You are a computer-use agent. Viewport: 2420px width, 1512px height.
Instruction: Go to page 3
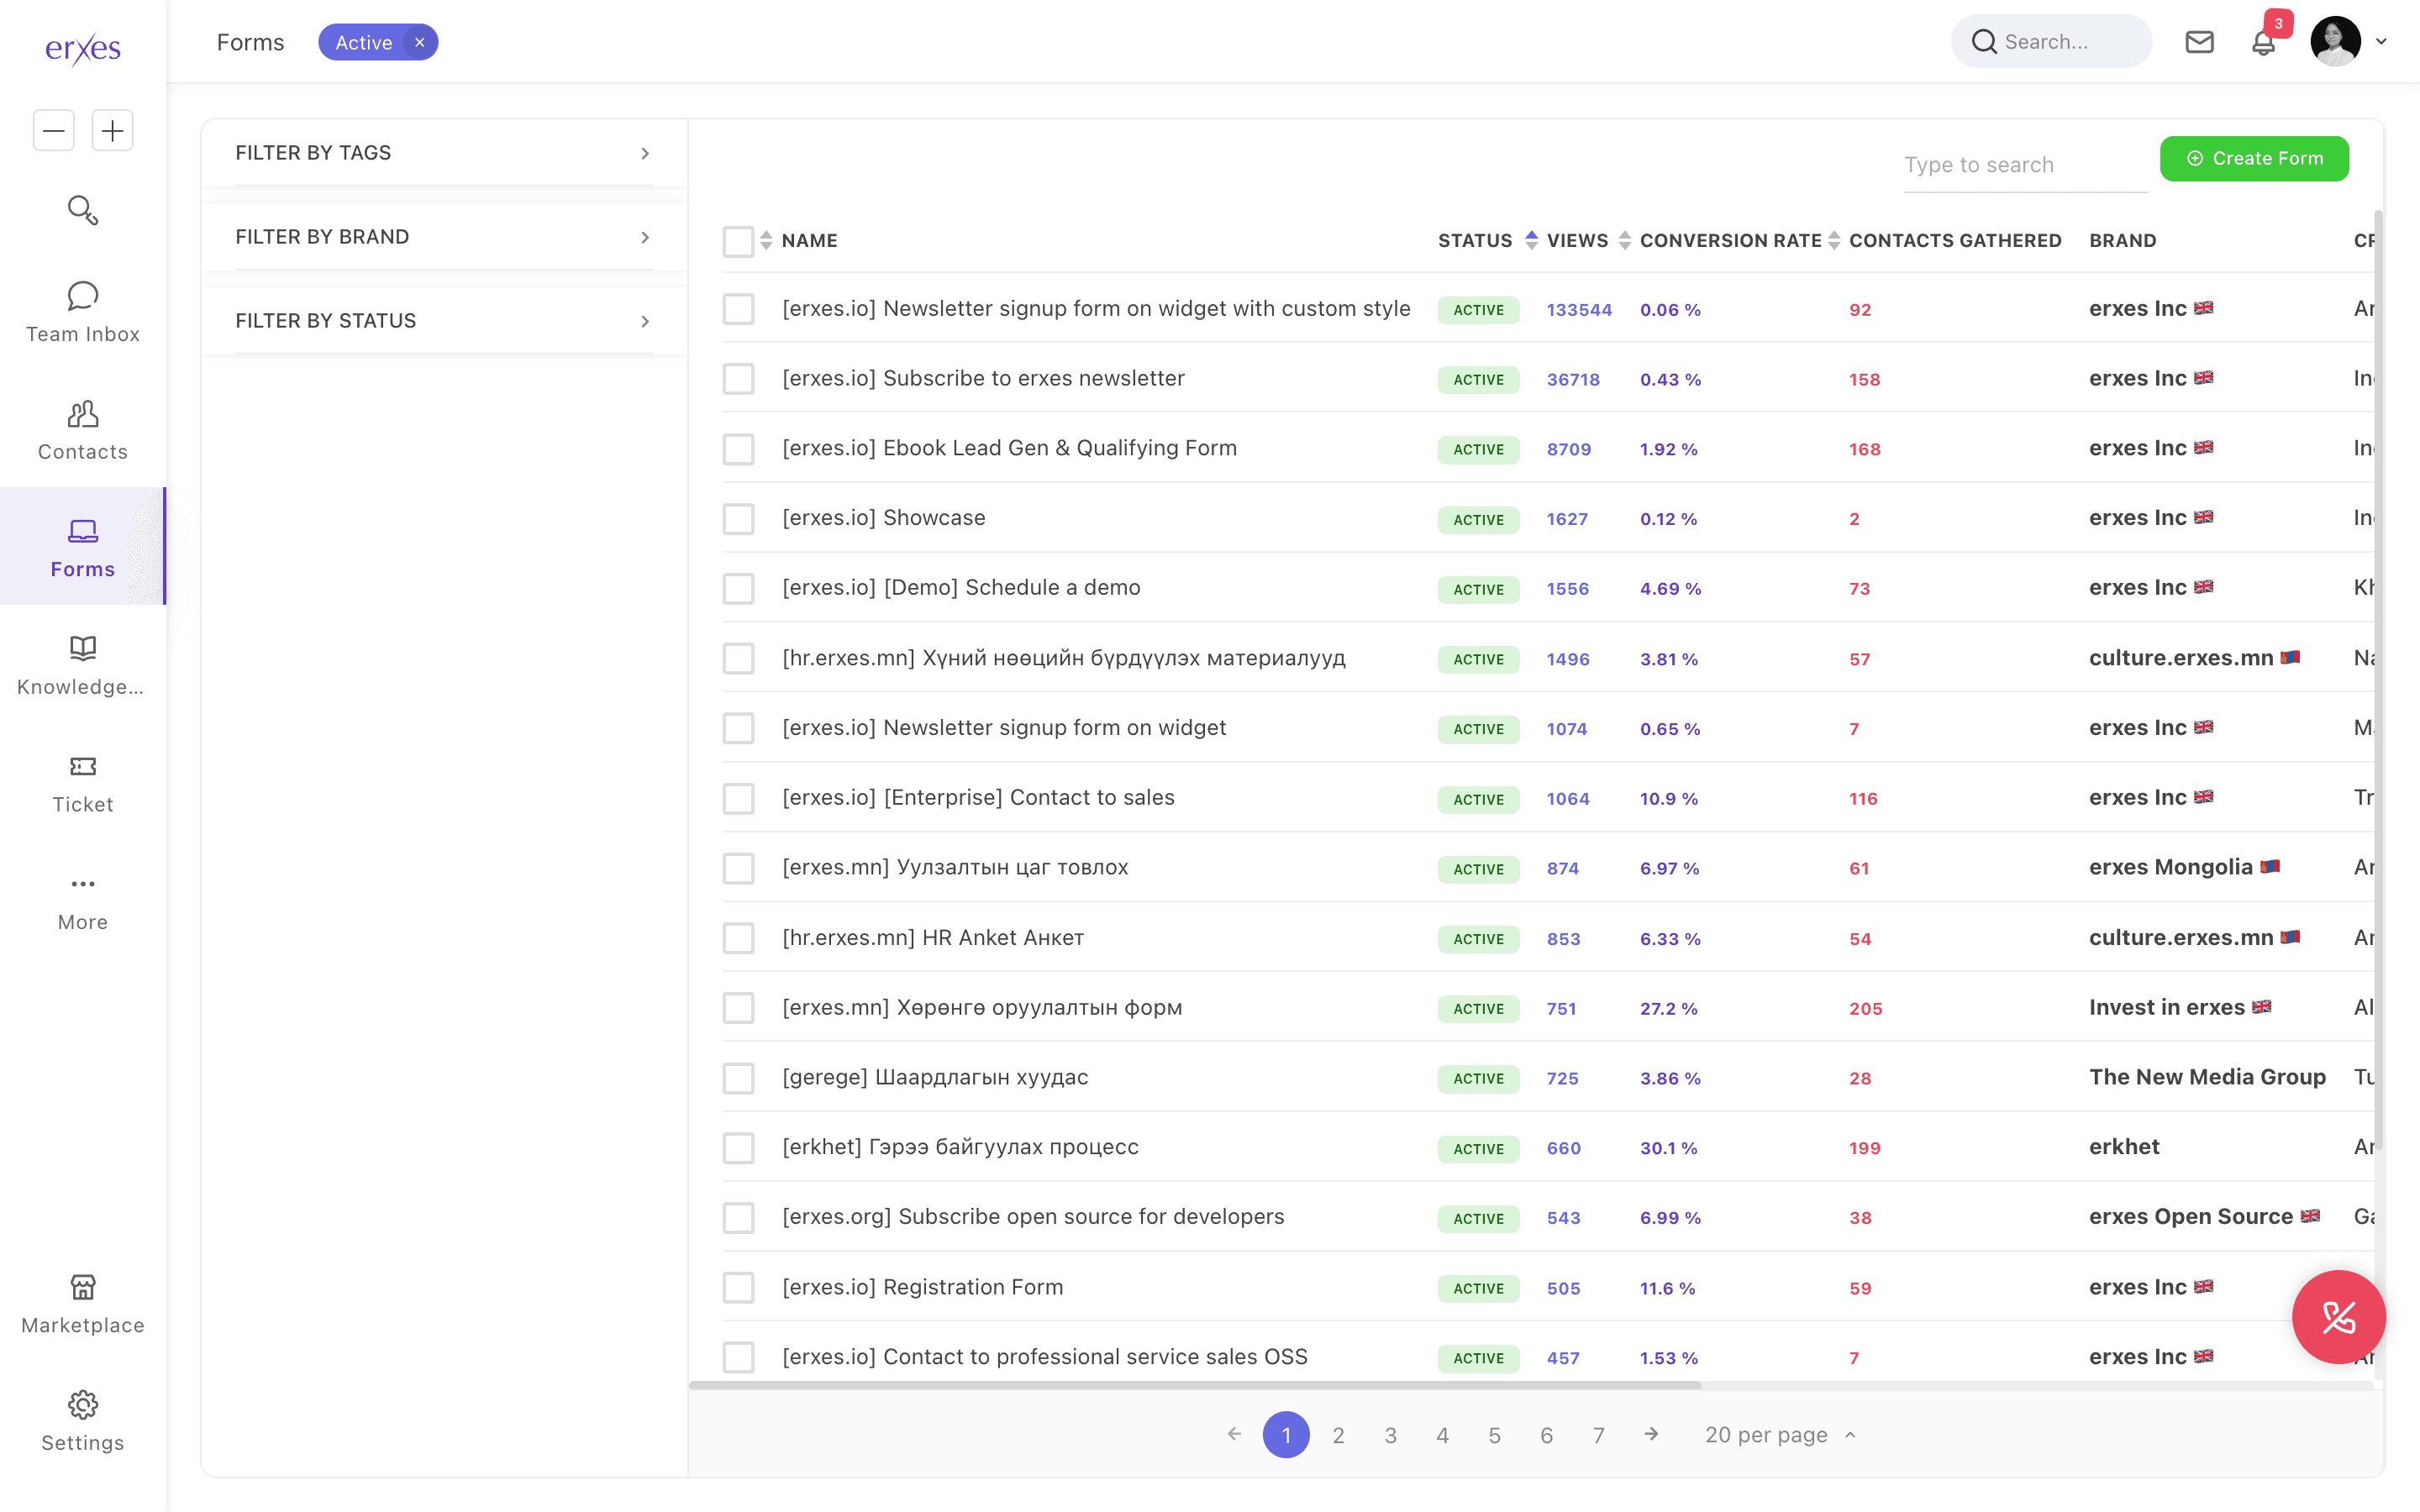pos(1390,1434)
